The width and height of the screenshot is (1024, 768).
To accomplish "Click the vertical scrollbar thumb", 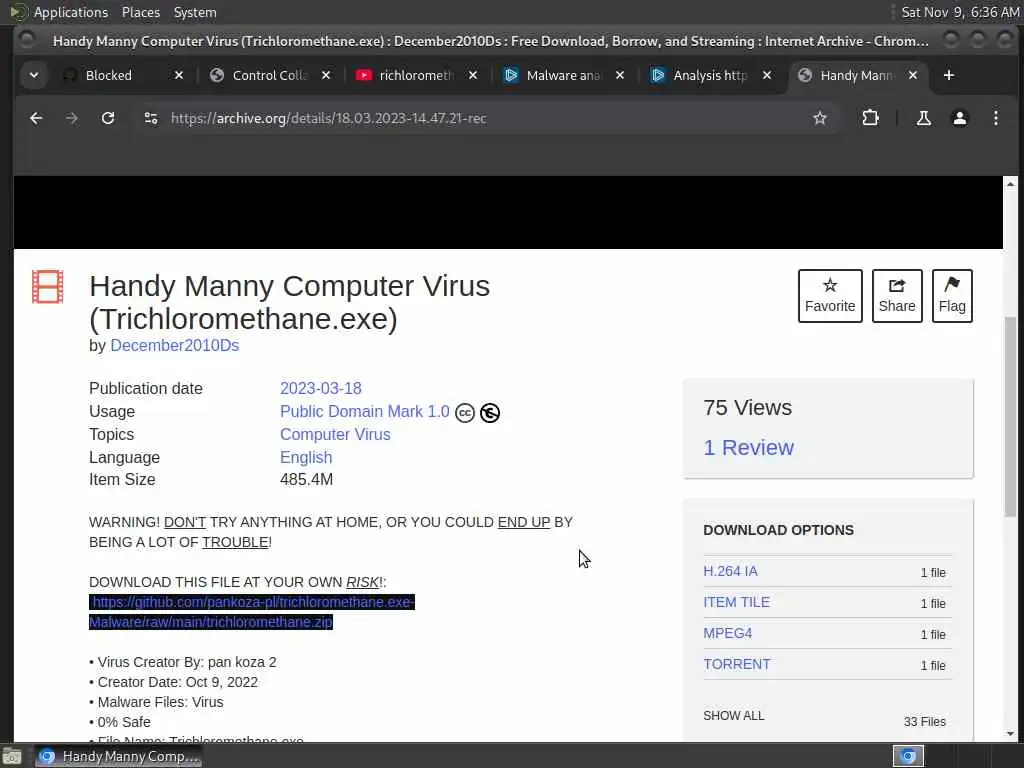I will (1010, 416).
